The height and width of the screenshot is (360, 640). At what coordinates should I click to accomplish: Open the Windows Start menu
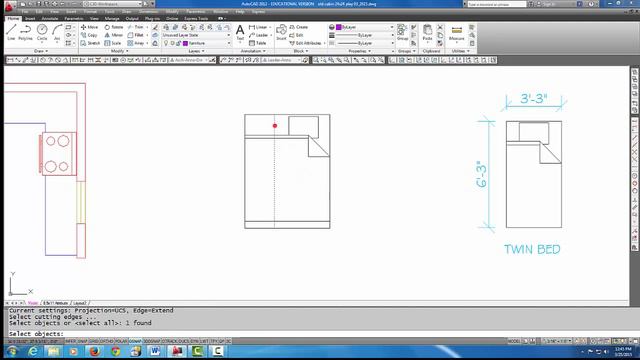(x=12, y=351)
